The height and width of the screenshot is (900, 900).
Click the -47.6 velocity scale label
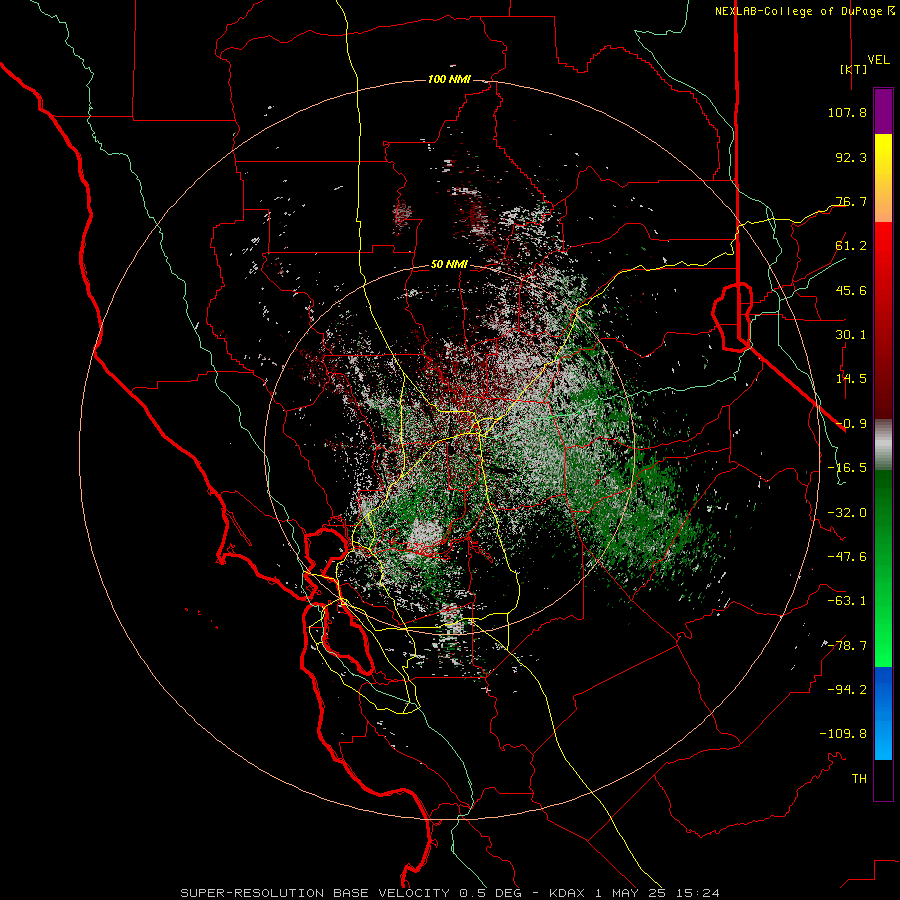[x=847, y=557]
